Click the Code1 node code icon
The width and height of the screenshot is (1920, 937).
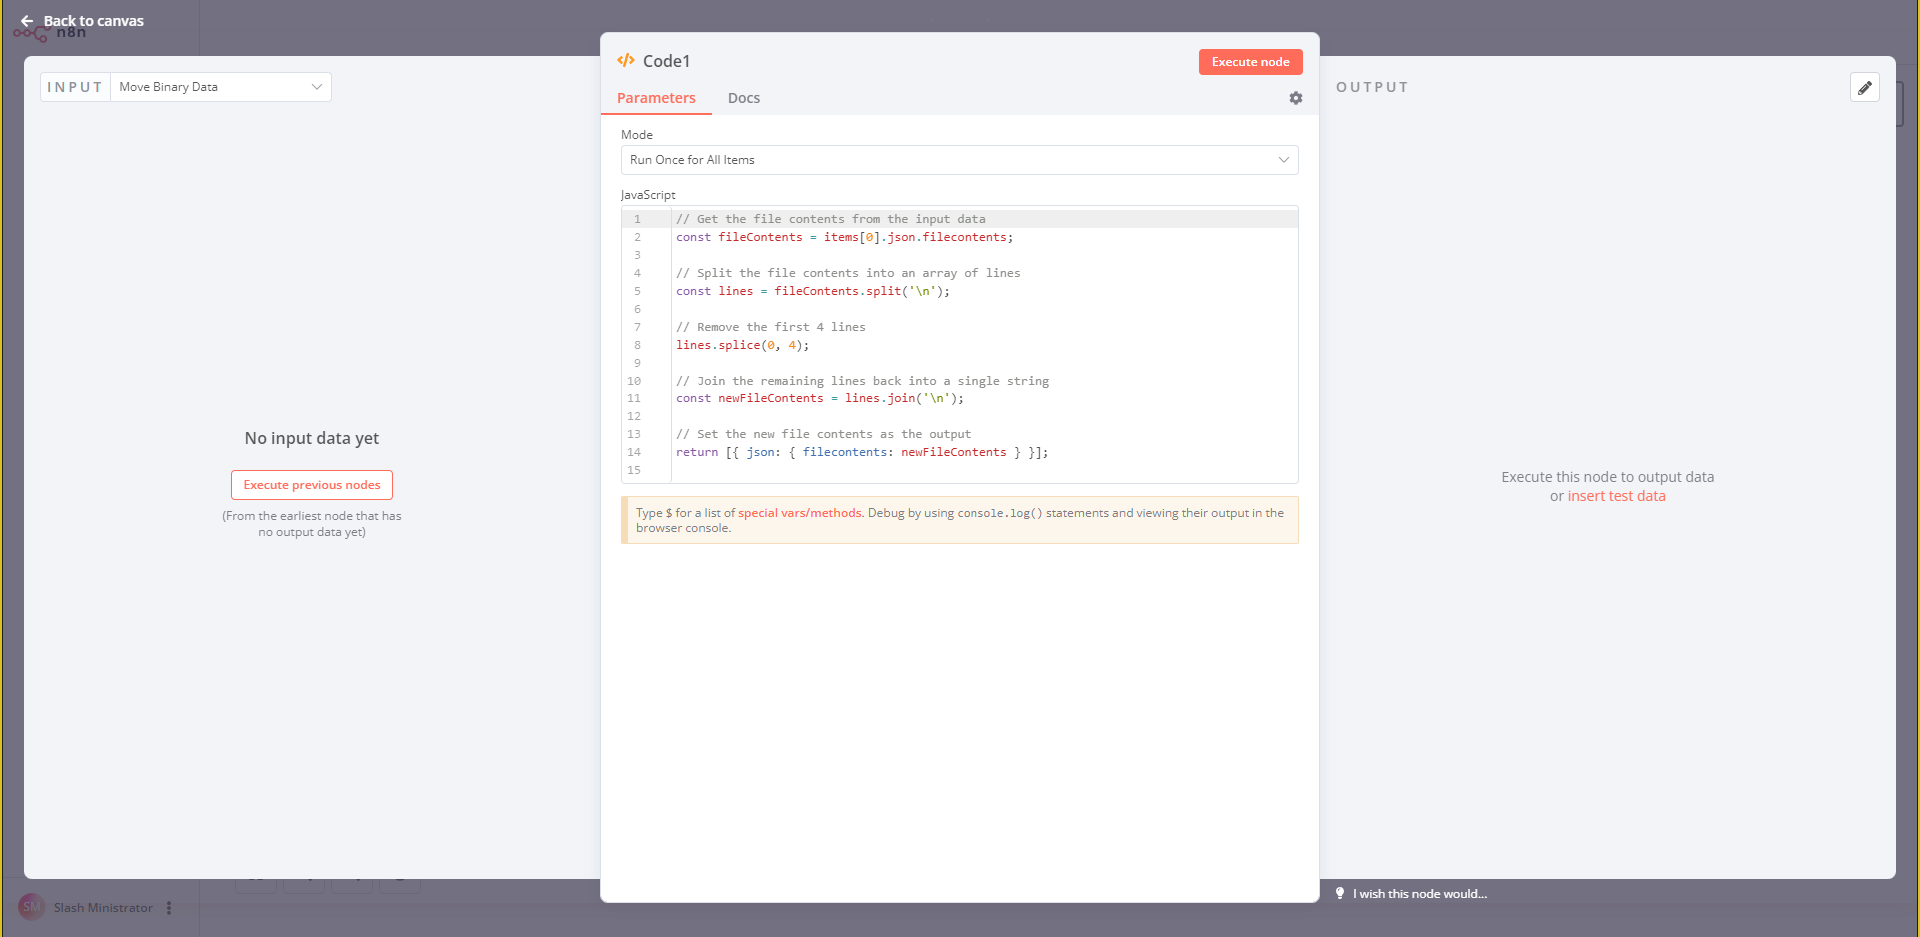pyautogui.click(x=626, y=61)
